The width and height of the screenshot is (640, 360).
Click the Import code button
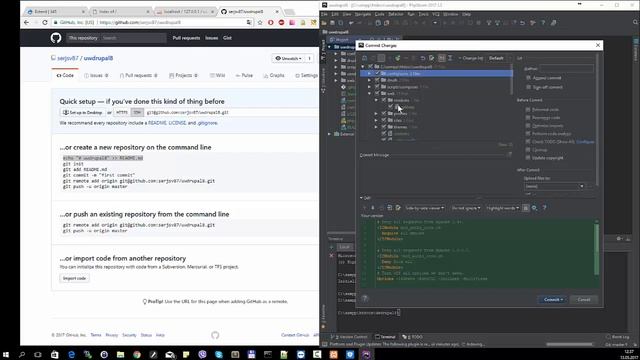pyautogui.click(x=74, y=278)
